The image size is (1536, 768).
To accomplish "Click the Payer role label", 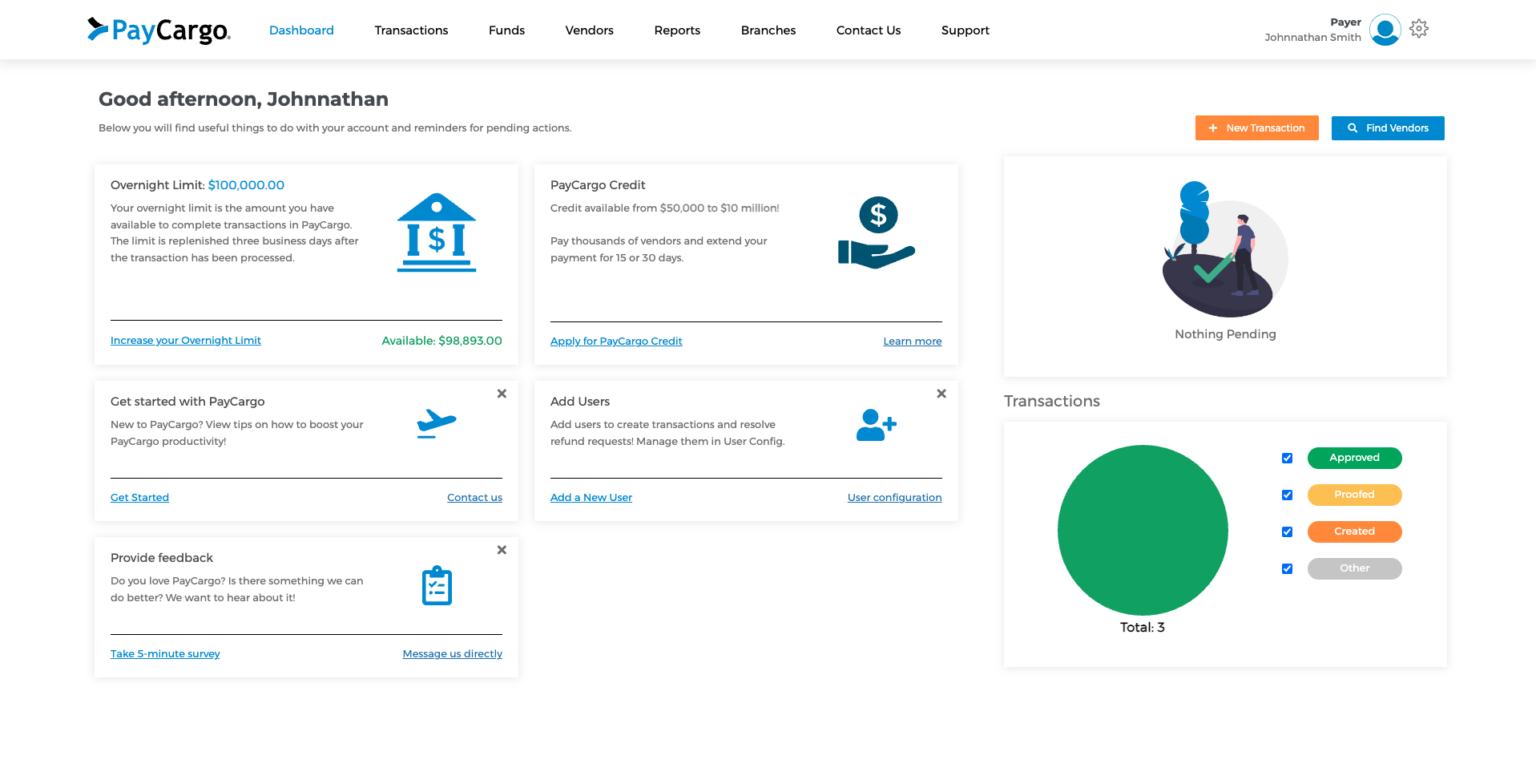I will click(1346, 22).
